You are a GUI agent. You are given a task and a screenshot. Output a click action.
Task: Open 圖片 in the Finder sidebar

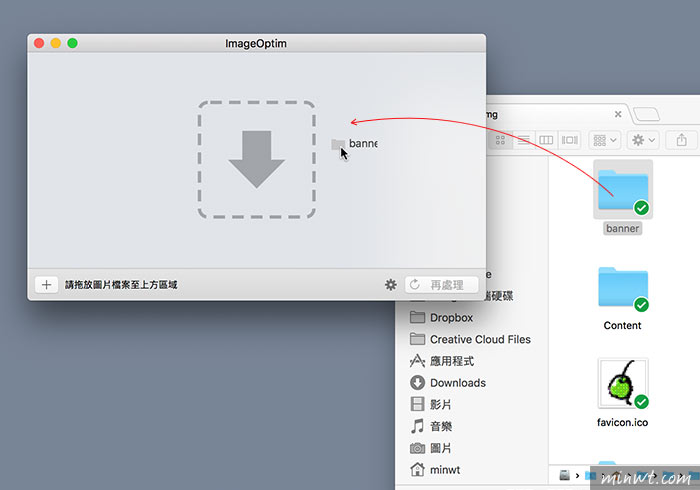431,448
